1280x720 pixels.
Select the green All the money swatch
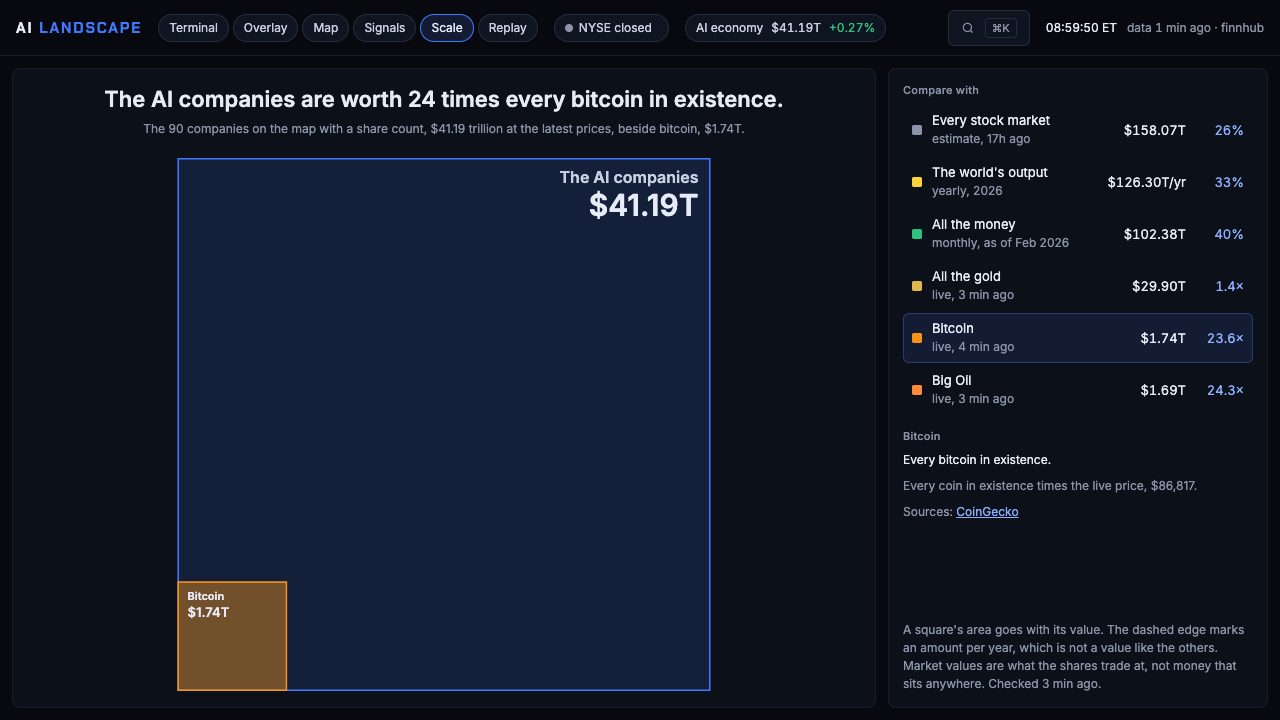coord(917,234)
